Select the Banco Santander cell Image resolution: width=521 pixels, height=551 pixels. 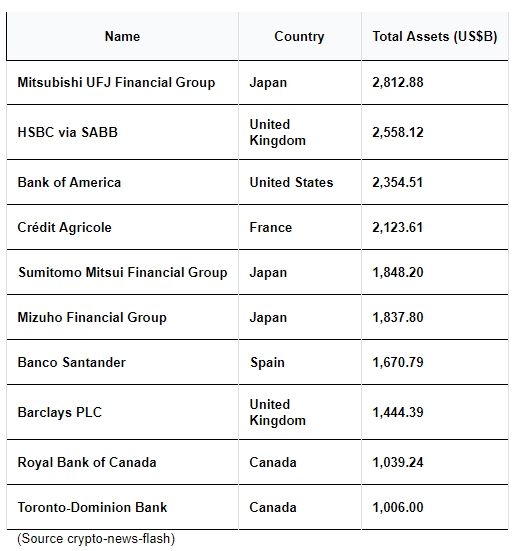point(122,362)
